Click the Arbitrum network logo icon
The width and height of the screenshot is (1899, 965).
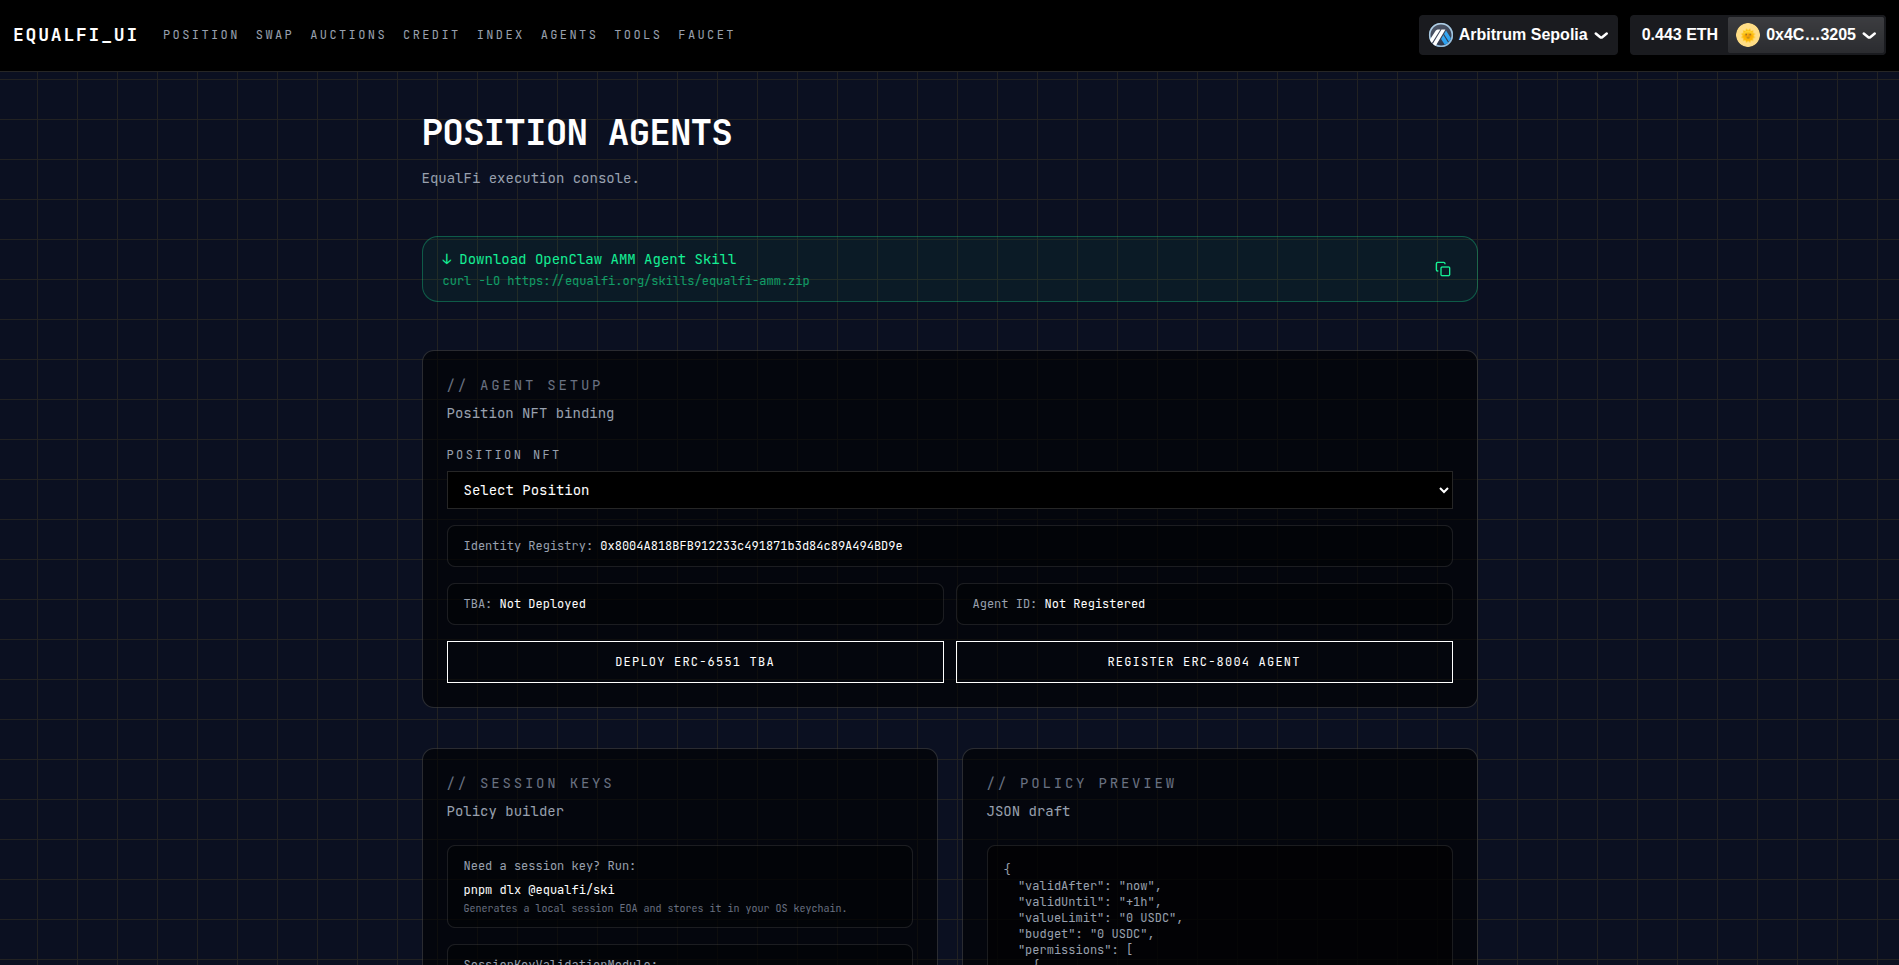(1440, 35)
